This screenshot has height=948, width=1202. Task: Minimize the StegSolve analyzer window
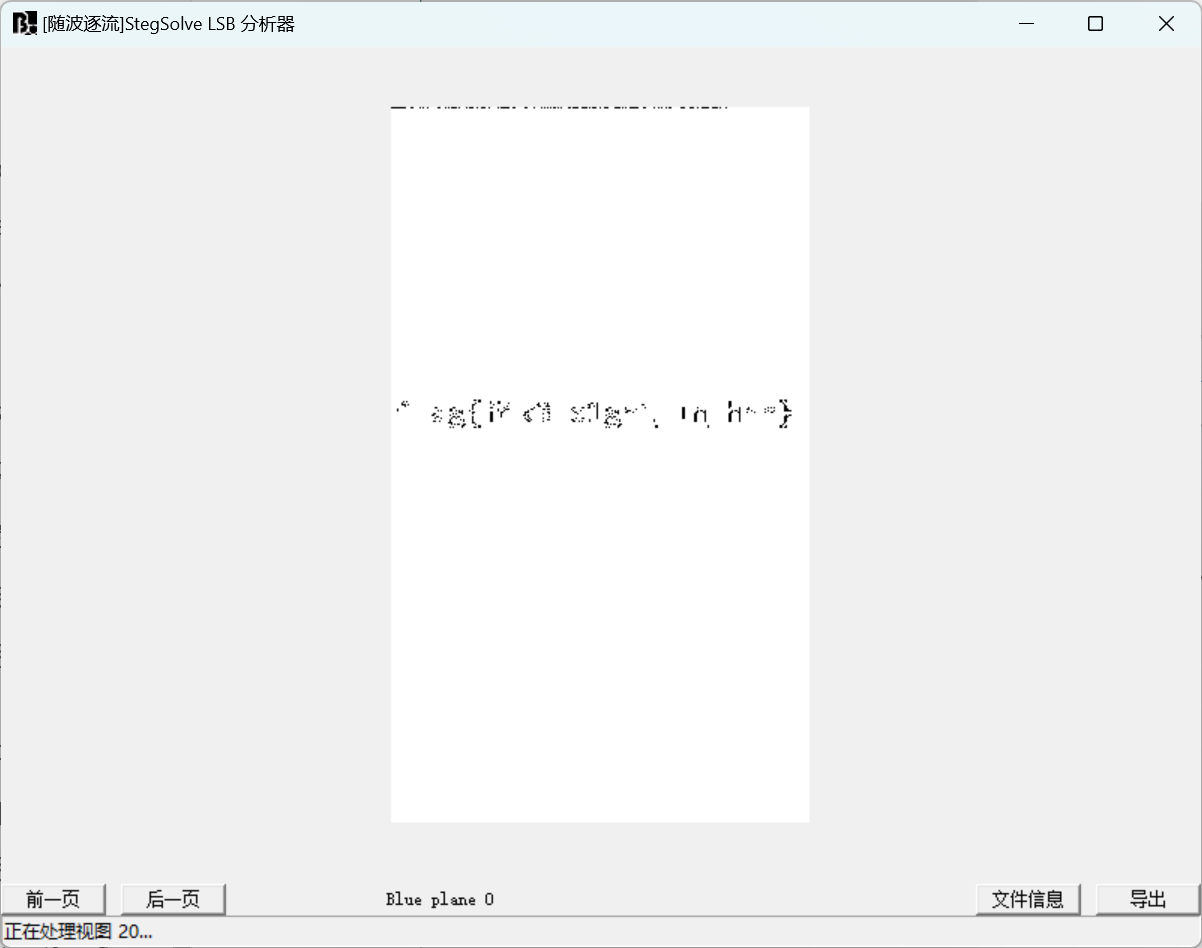point(1025,23)
